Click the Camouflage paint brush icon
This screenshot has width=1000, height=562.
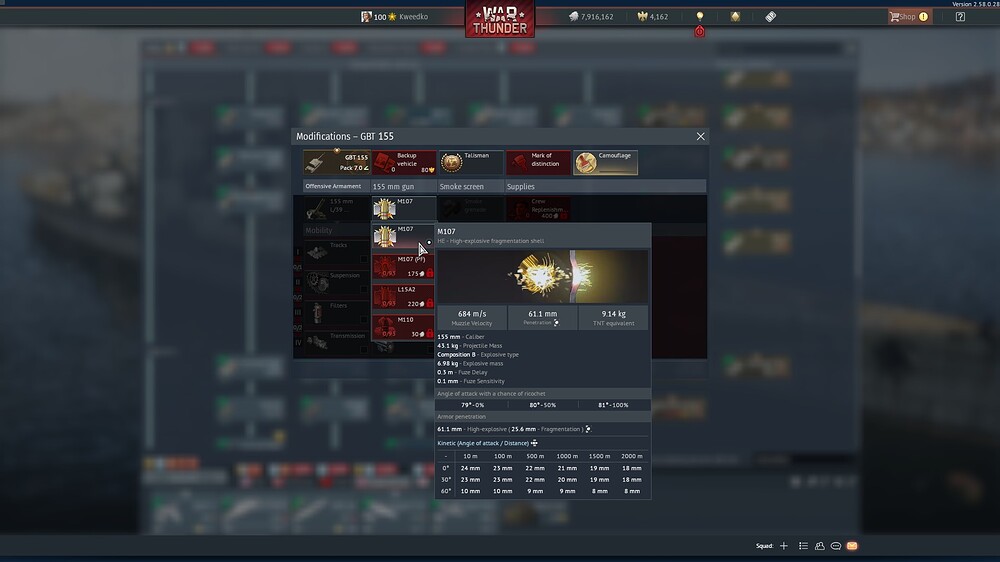[x=585, y=163]
